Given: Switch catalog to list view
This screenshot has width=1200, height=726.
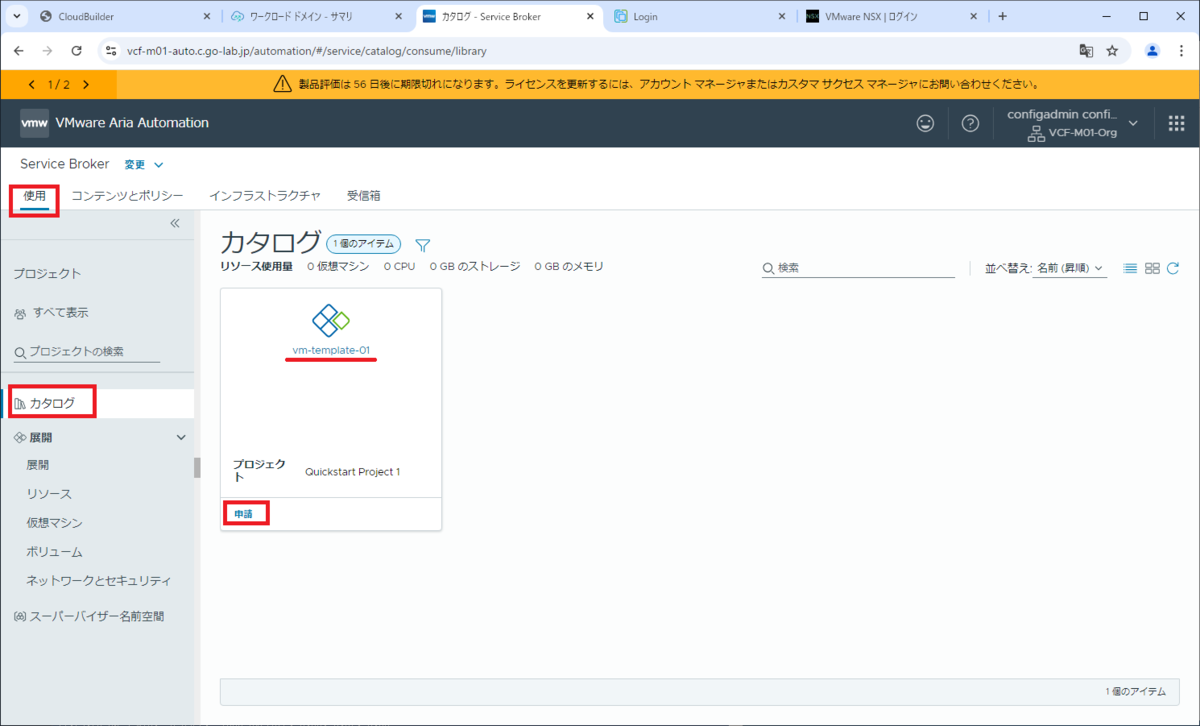Looking at the screenshot, I should (1130, 268).
